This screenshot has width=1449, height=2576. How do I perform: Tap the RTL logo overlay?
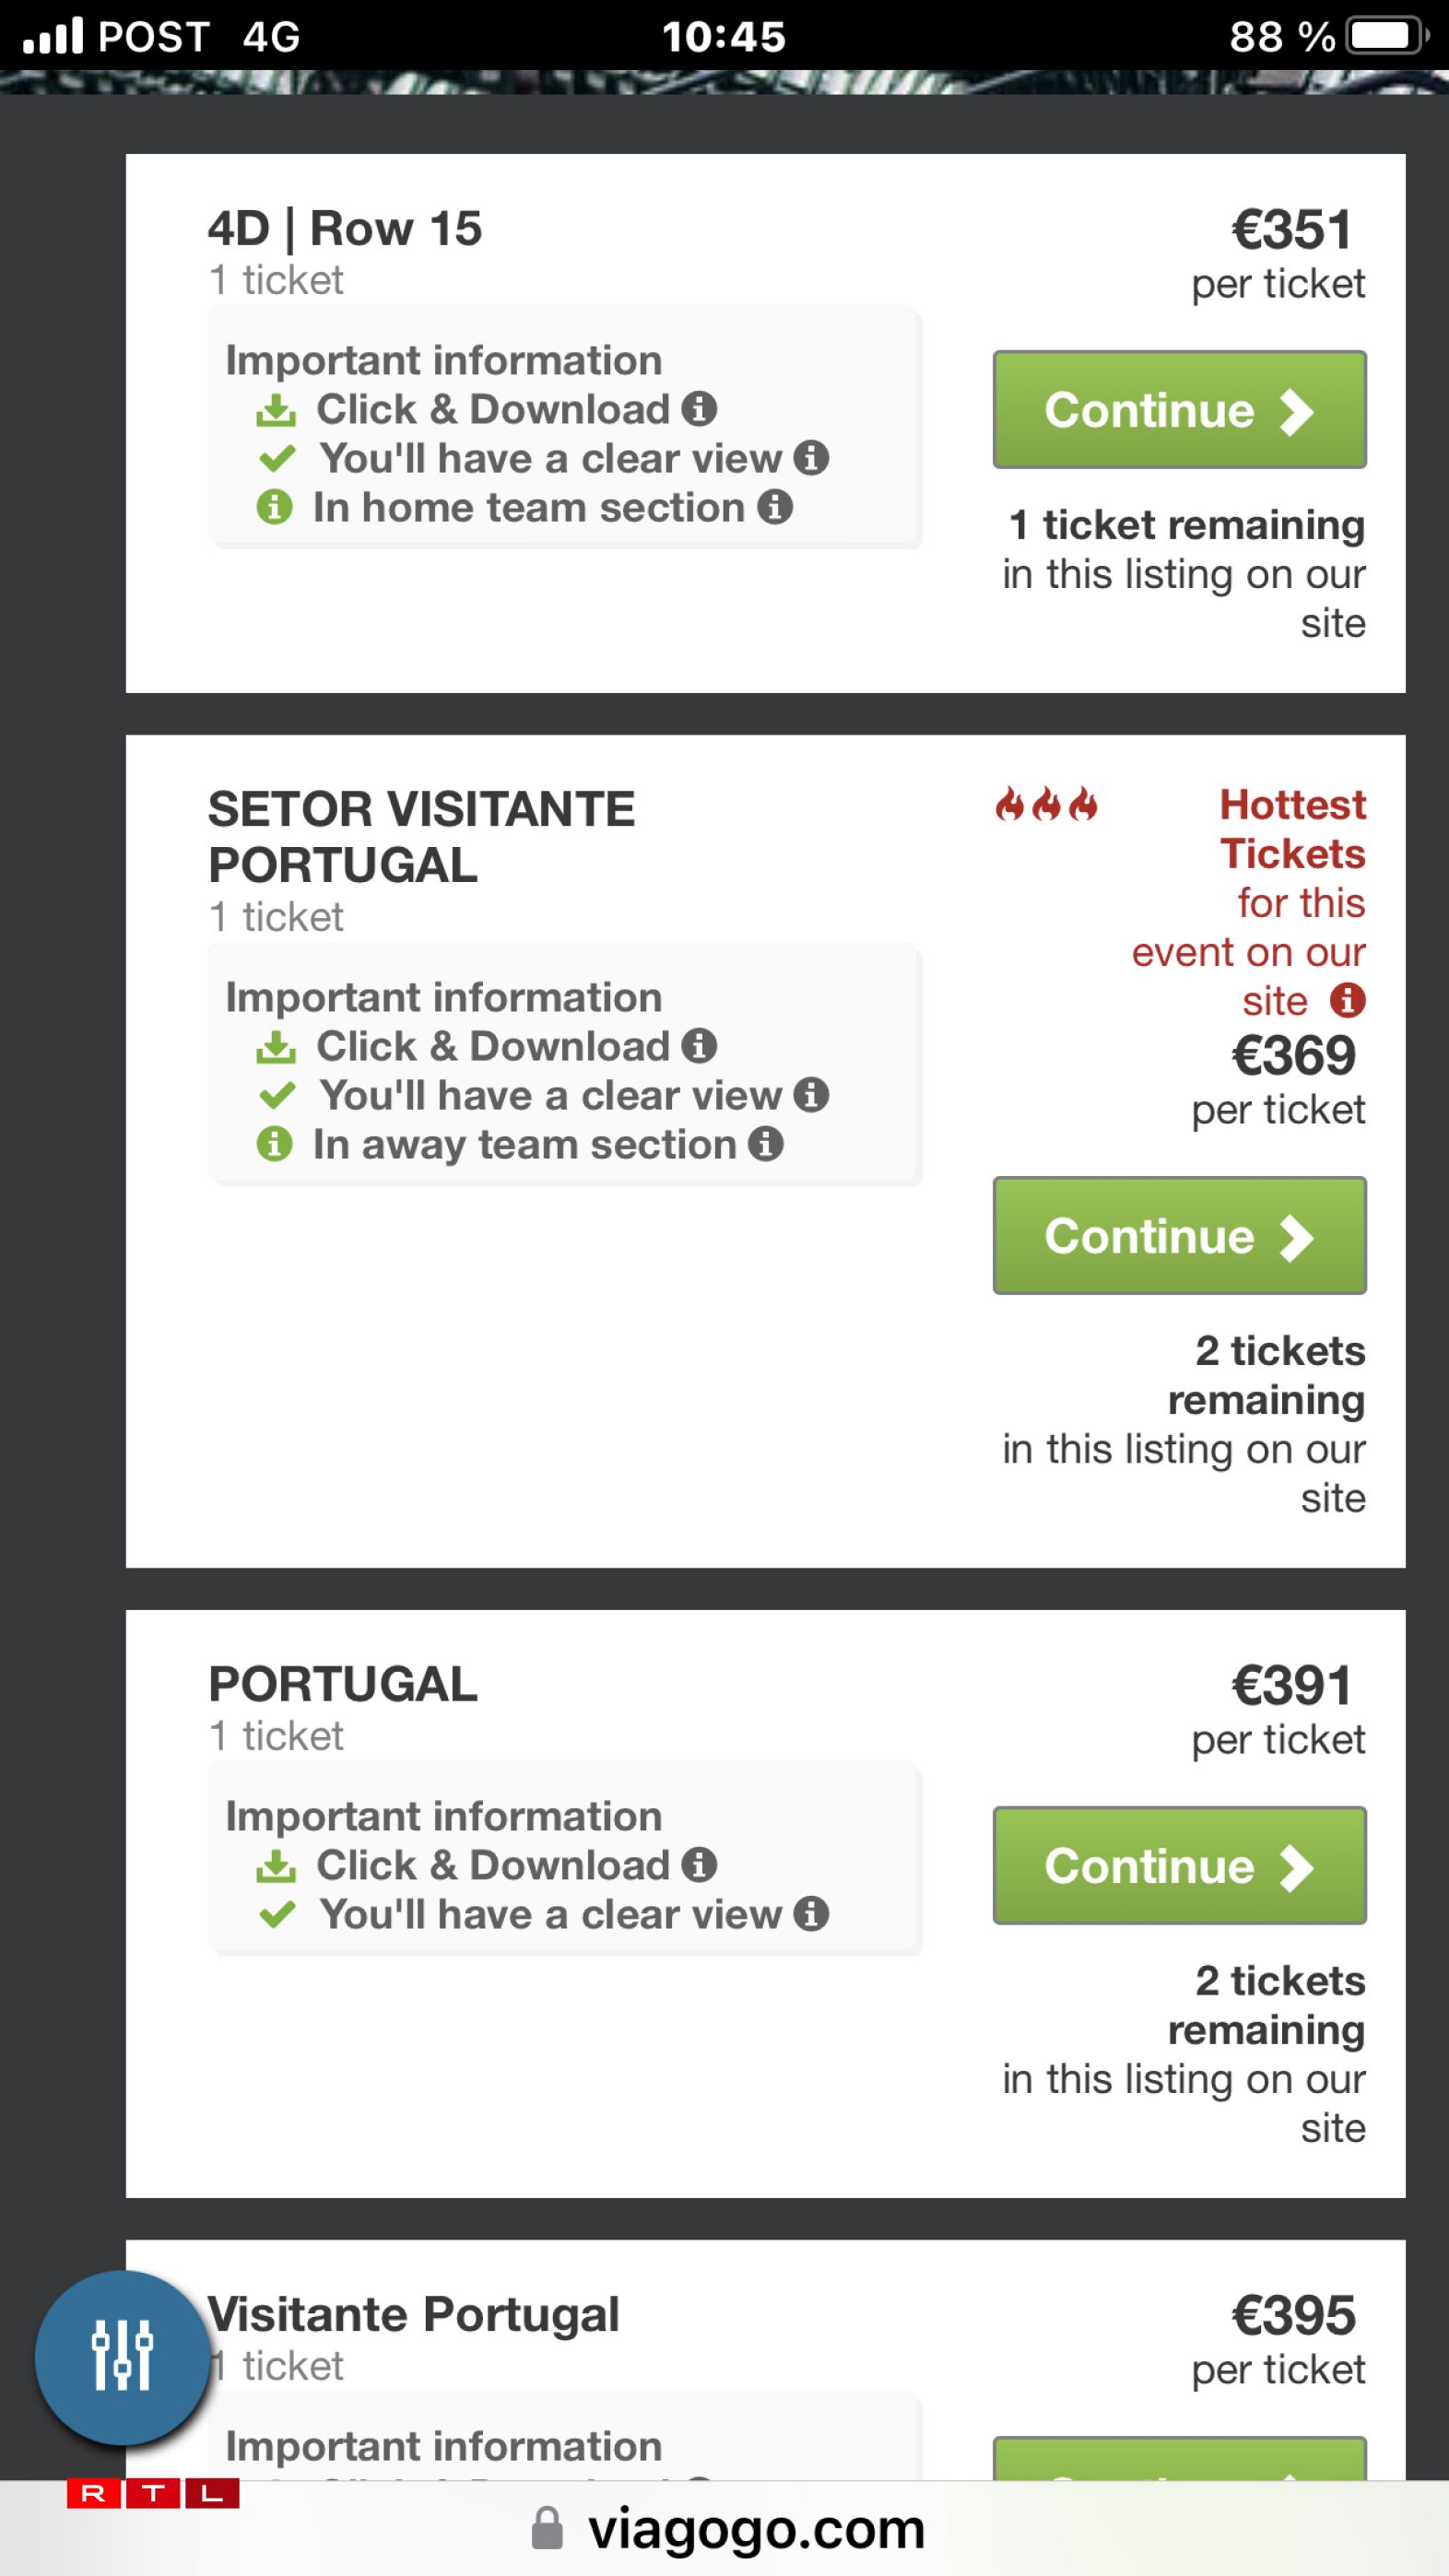[x=153, y=2494]
